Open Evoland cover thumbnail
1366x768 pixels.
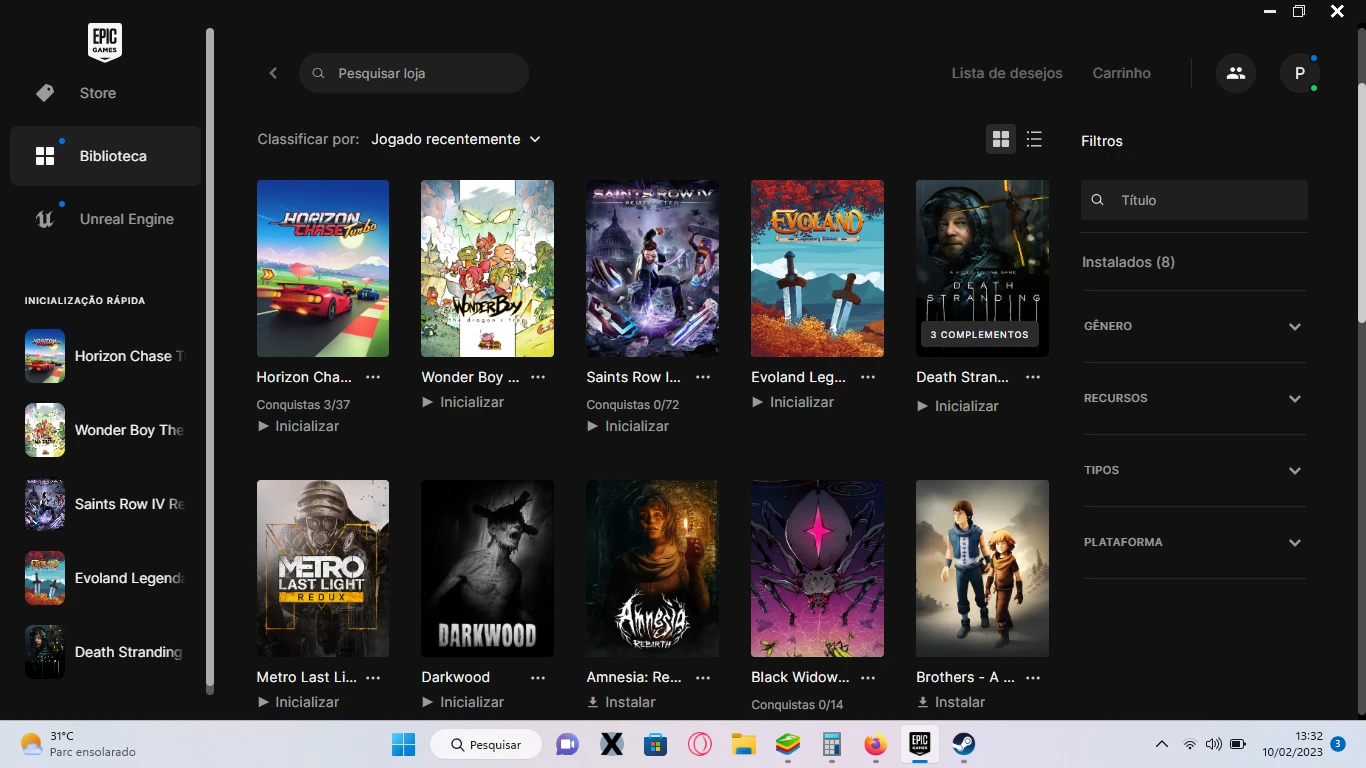[817, 268]
